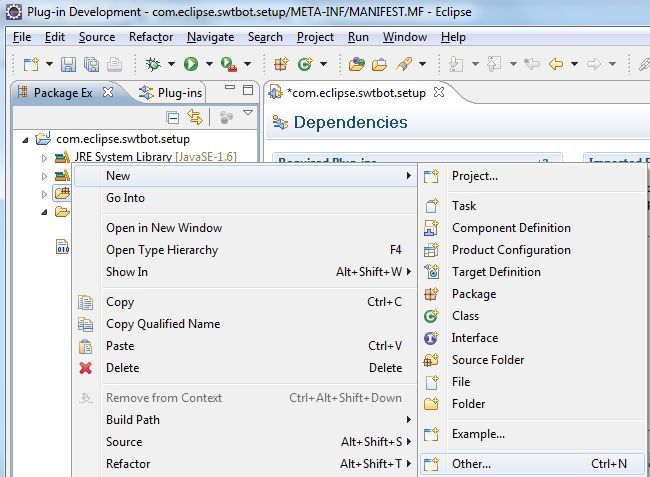Screen dimensions: 650x477
Task: Open the Run dropdown arrow
Action: tap(209, 64)
